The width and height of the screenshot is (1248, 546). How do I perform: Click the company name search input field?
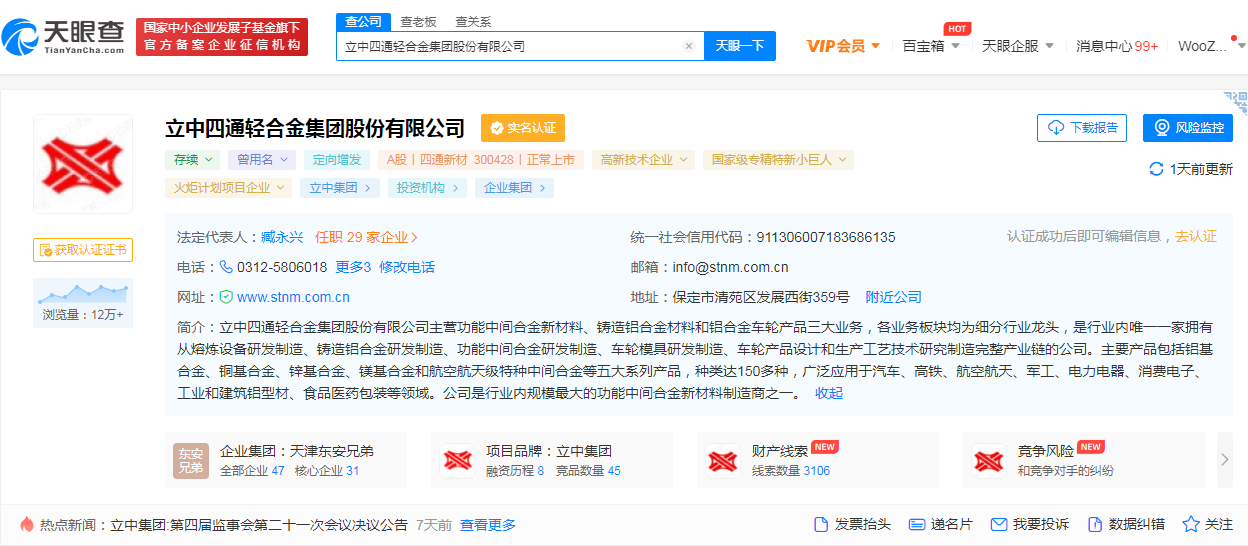(x=520, y=46)
